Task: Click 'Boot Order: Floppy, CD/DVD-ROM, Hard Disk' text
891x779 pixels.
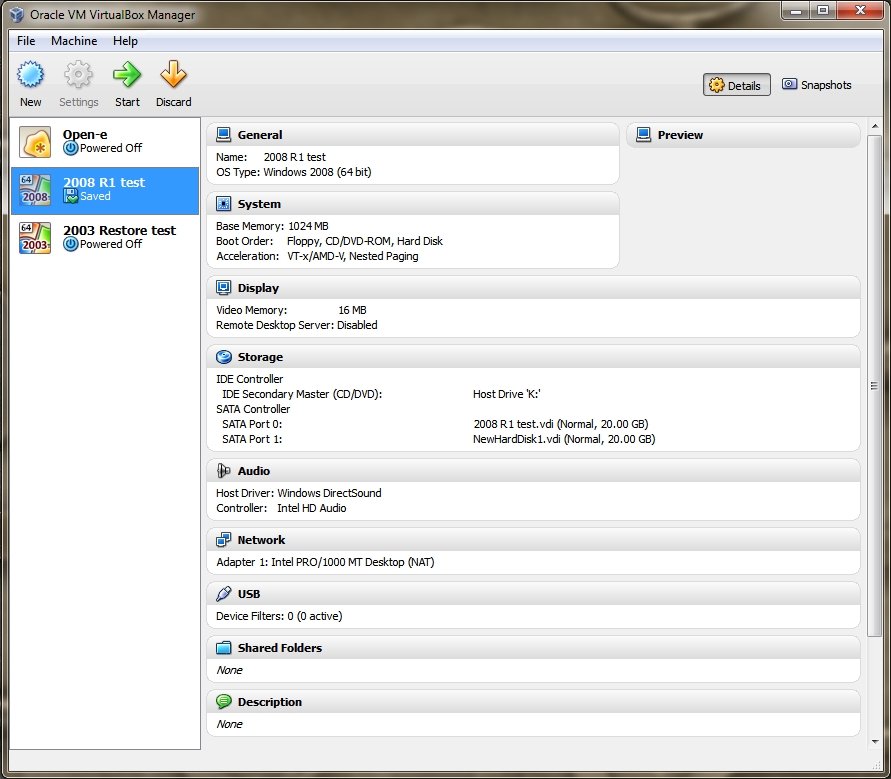Action: 330,241
